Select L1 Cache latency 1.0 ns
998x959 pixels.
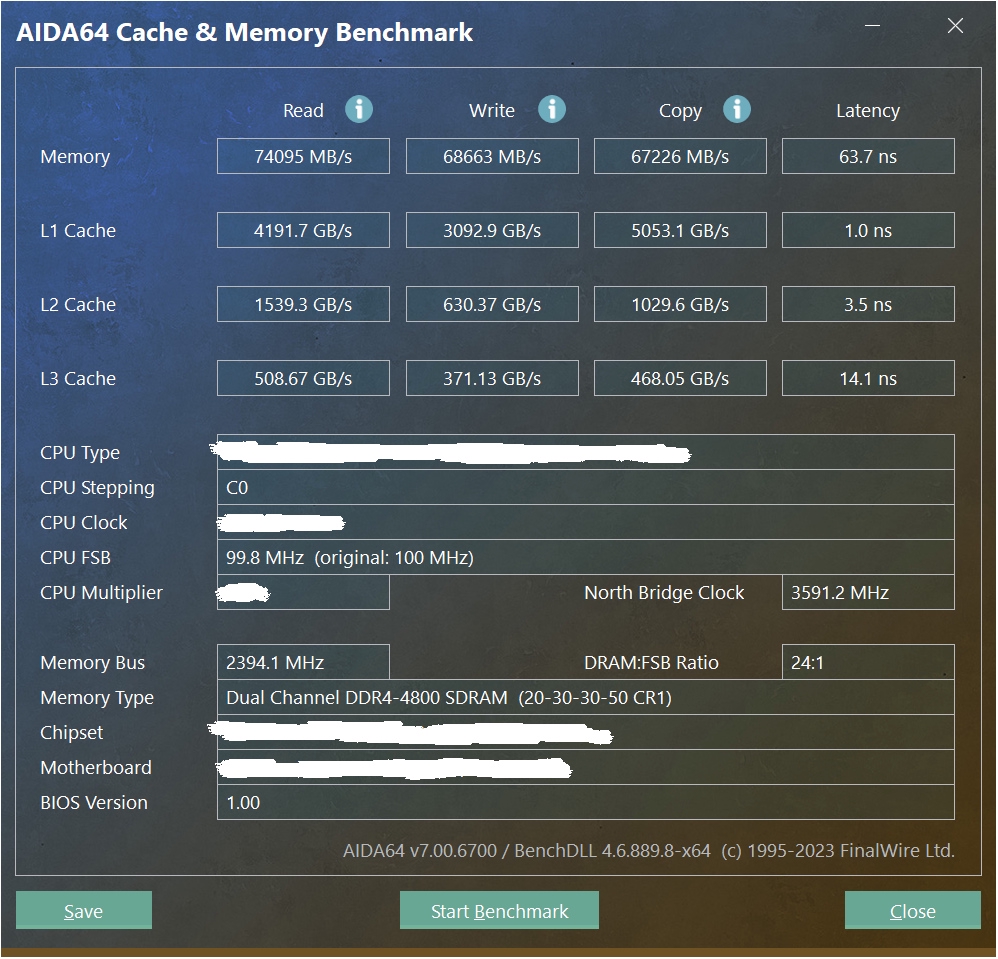point(868,230)
